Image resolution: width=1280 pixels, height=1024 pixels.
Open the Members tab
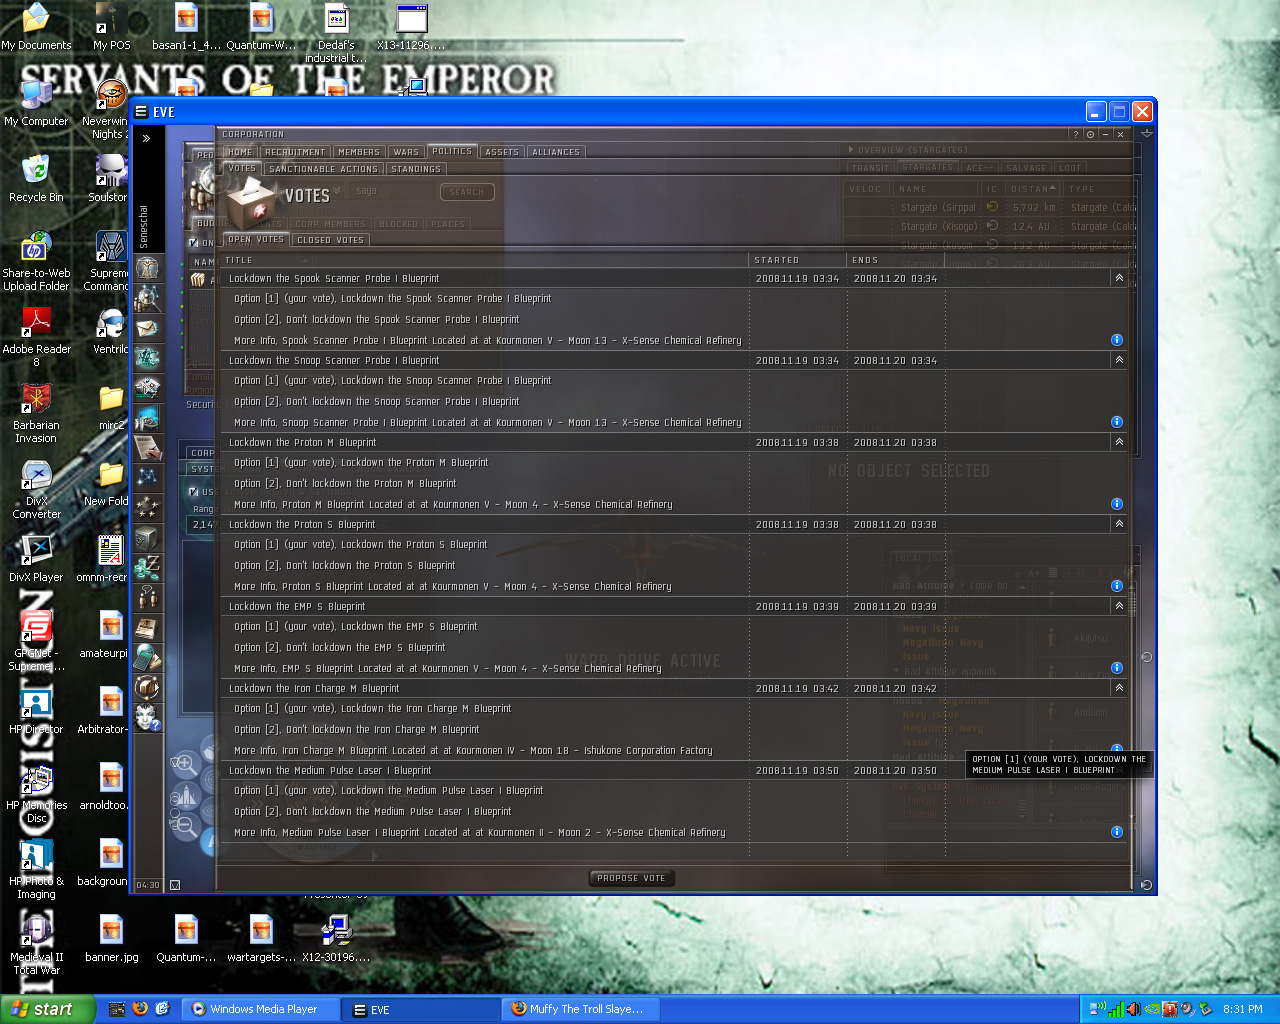359,152
